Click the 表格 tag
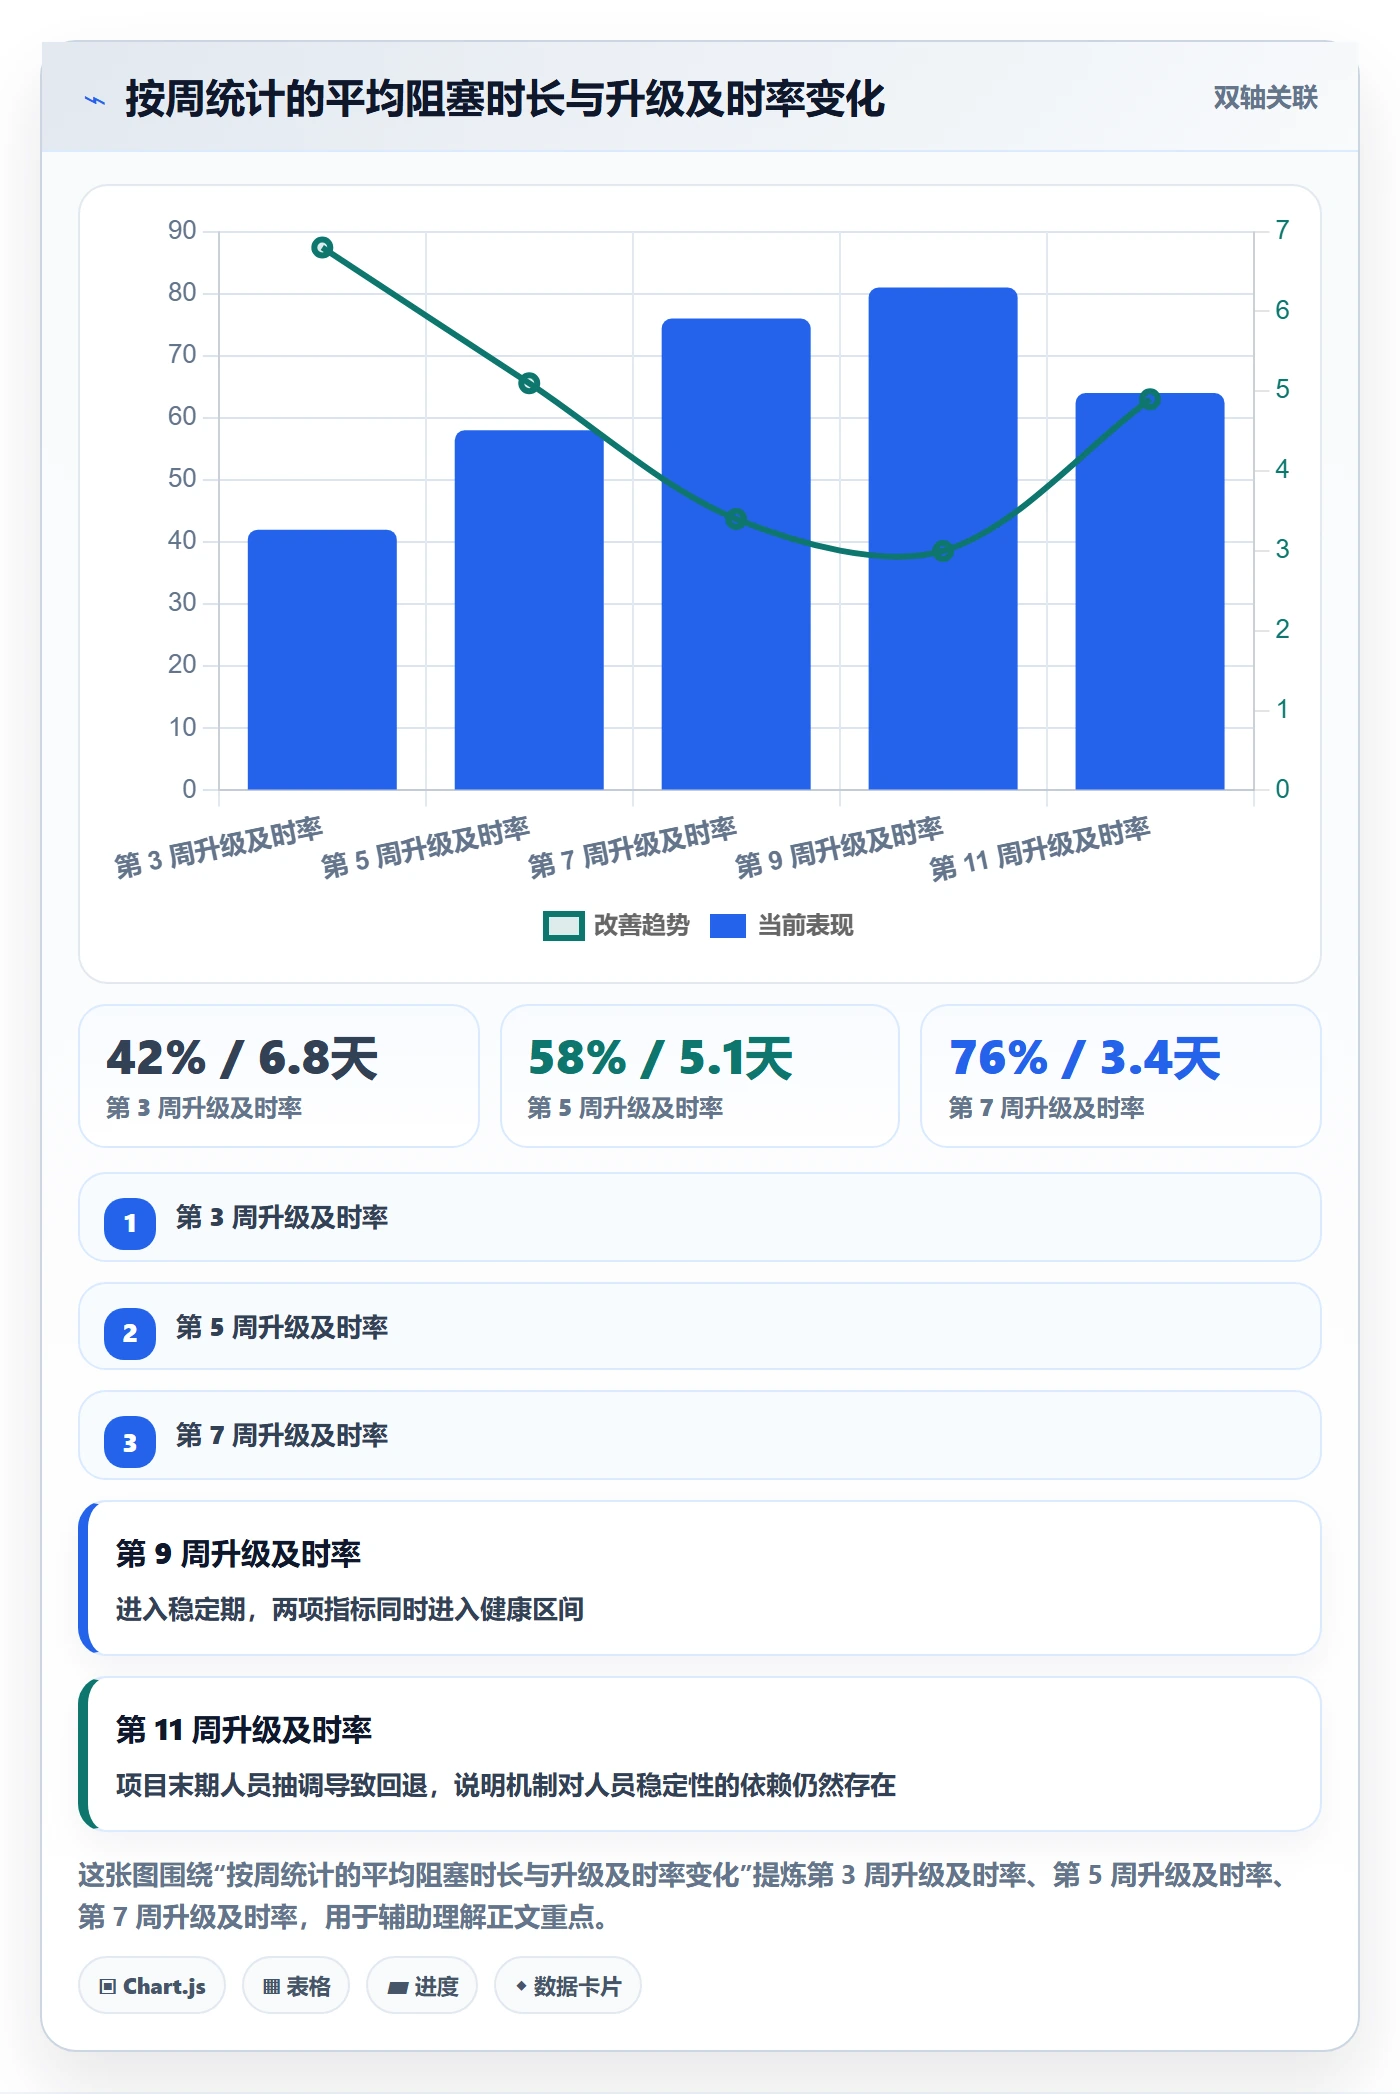The height and width of the screenshot is (2094, 1400). pyautogui.click(x=296, y=1986)
